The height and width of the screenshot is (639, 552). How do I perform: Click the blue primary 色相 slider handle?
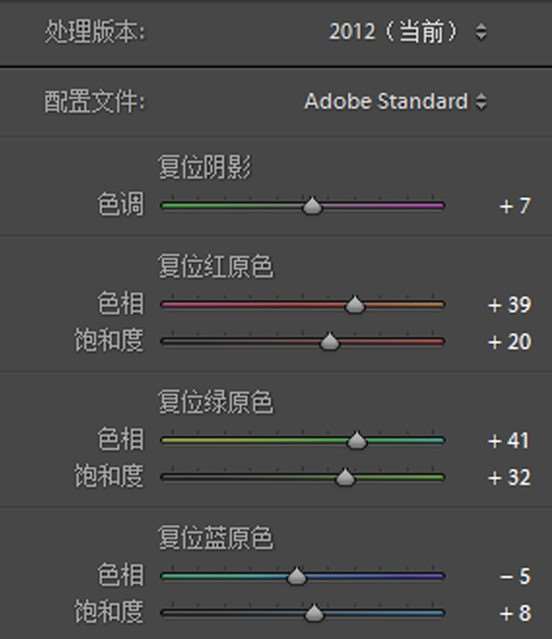(297, 576)
